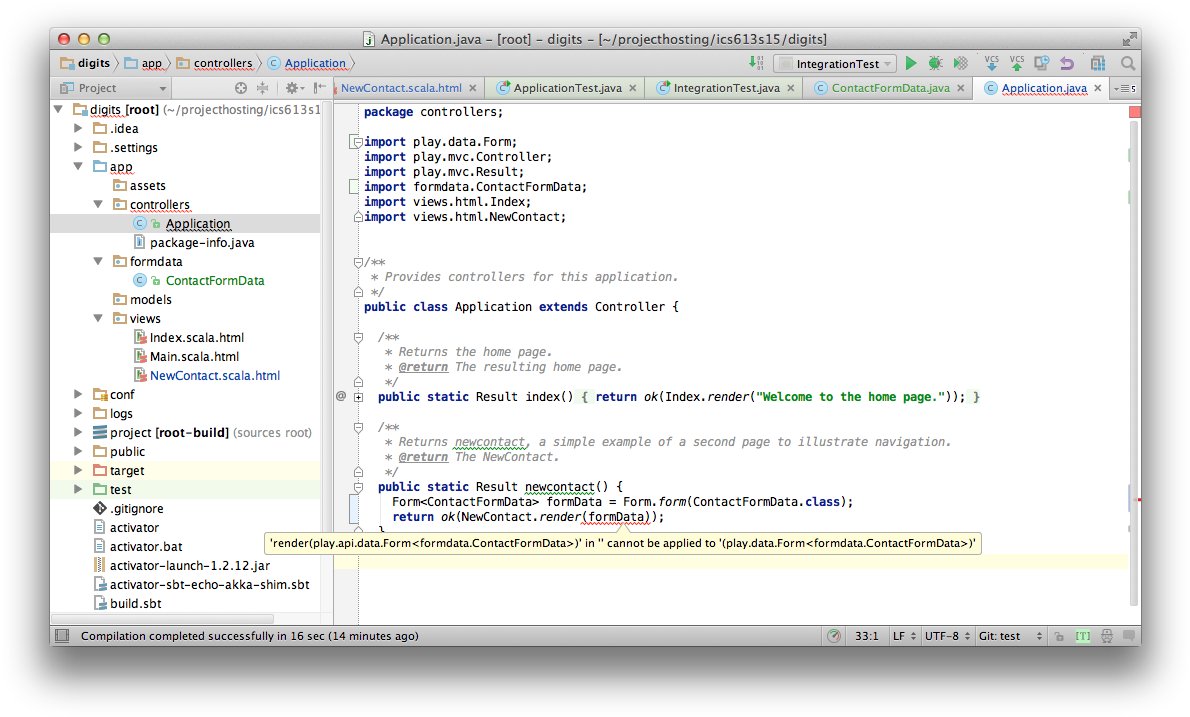1190x717 pixels.
Task: Run with coverage from the toolbar
Action: point(960,63)
